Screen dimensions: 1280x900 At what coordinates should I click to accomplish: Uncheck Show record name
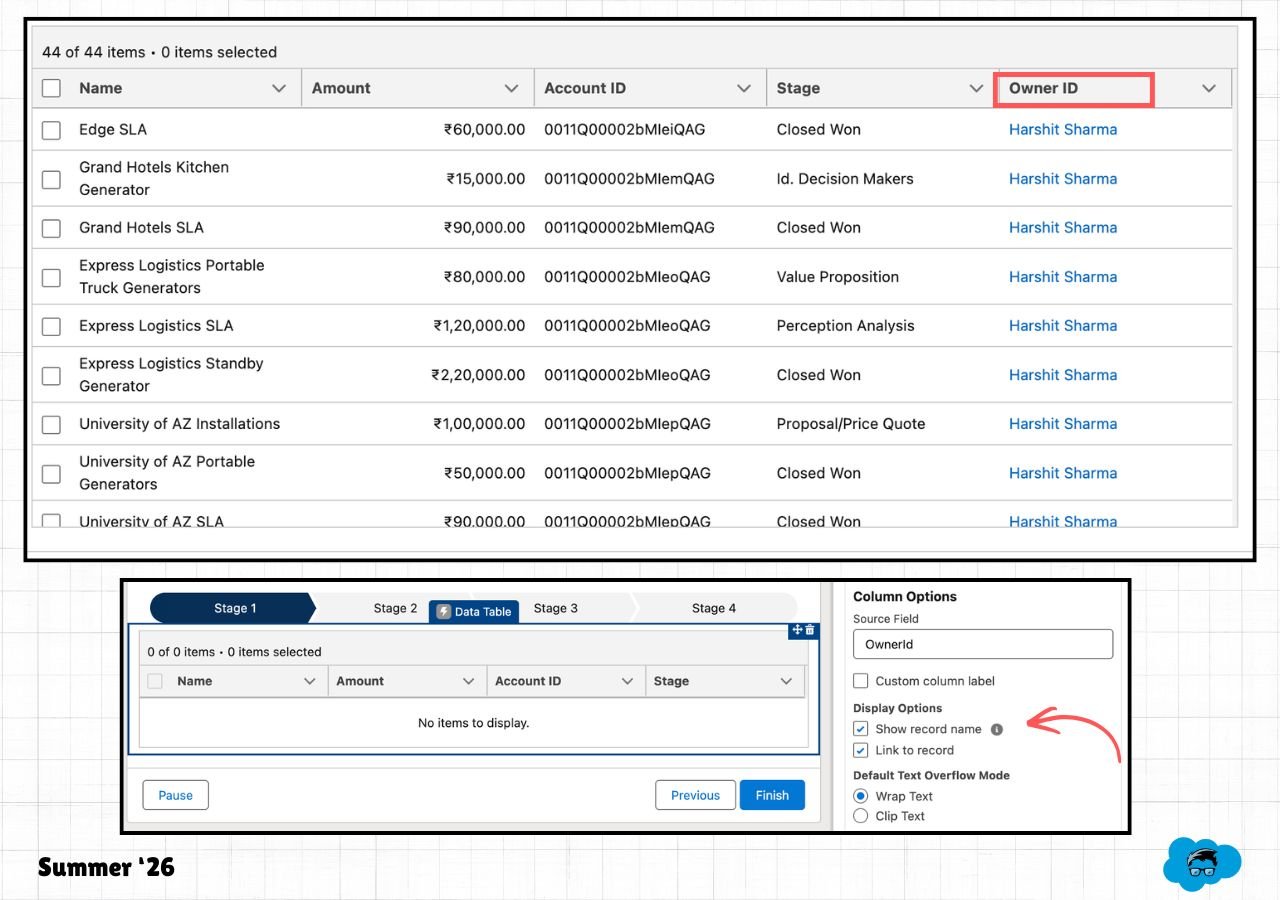click(x=860, y=729)
